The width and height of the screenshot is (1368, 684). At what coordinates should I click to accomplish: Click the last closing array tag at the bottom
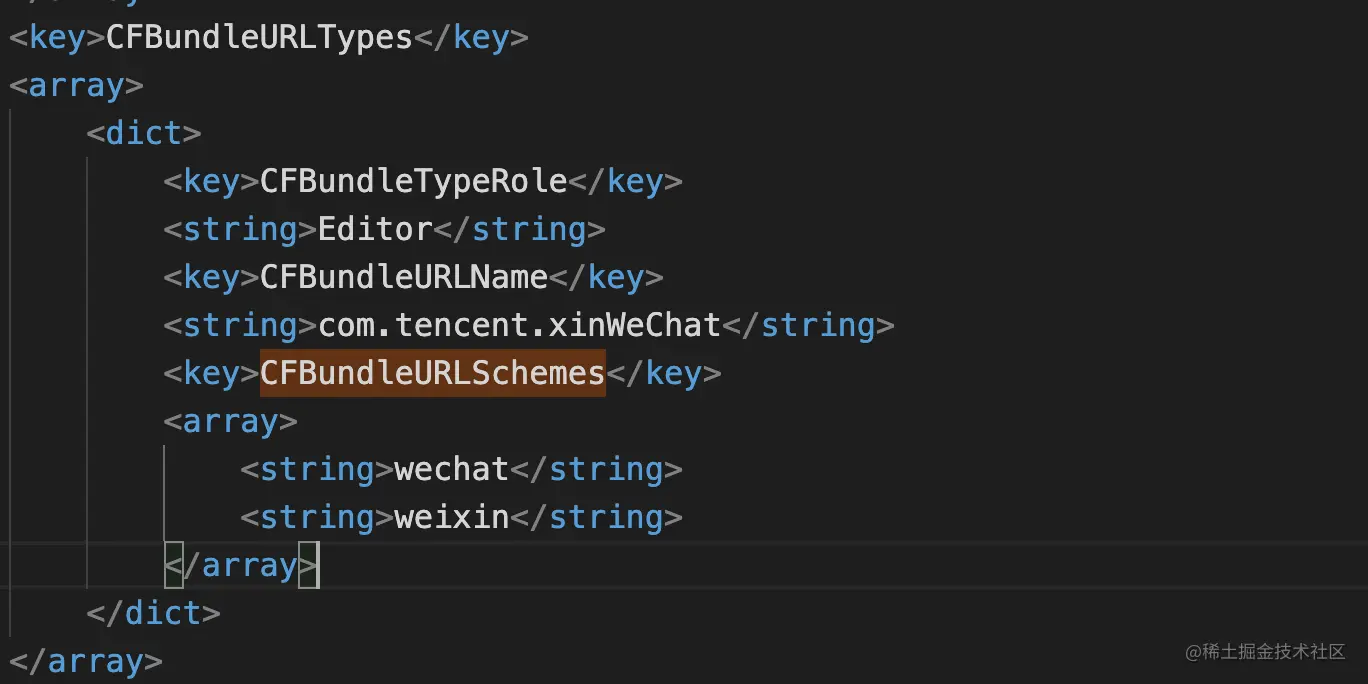point(85,661)
